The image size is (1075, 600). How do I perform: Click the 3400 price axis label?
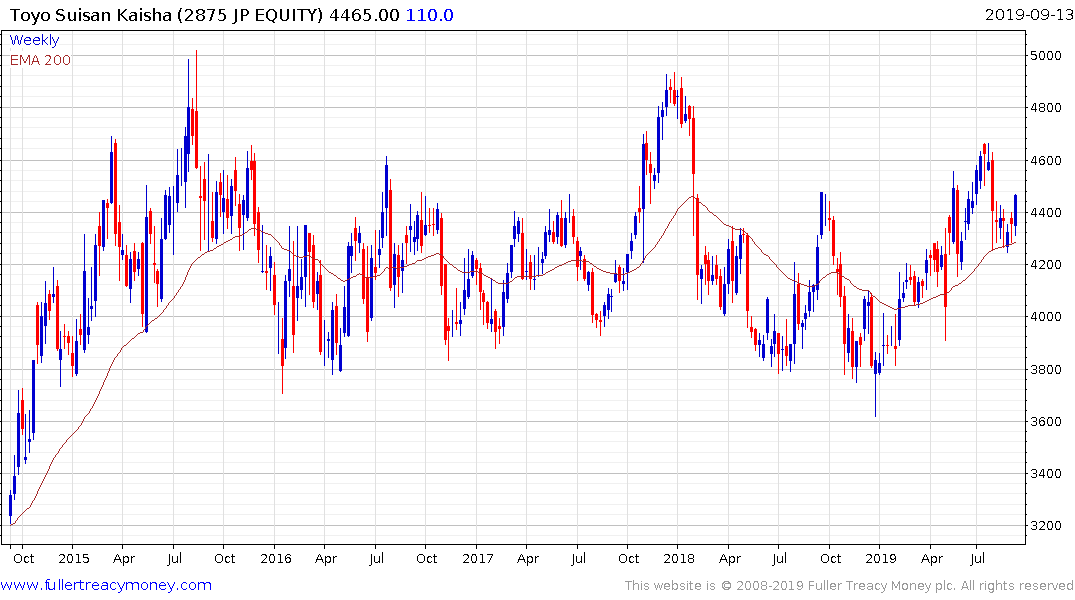coord(1046,474)
